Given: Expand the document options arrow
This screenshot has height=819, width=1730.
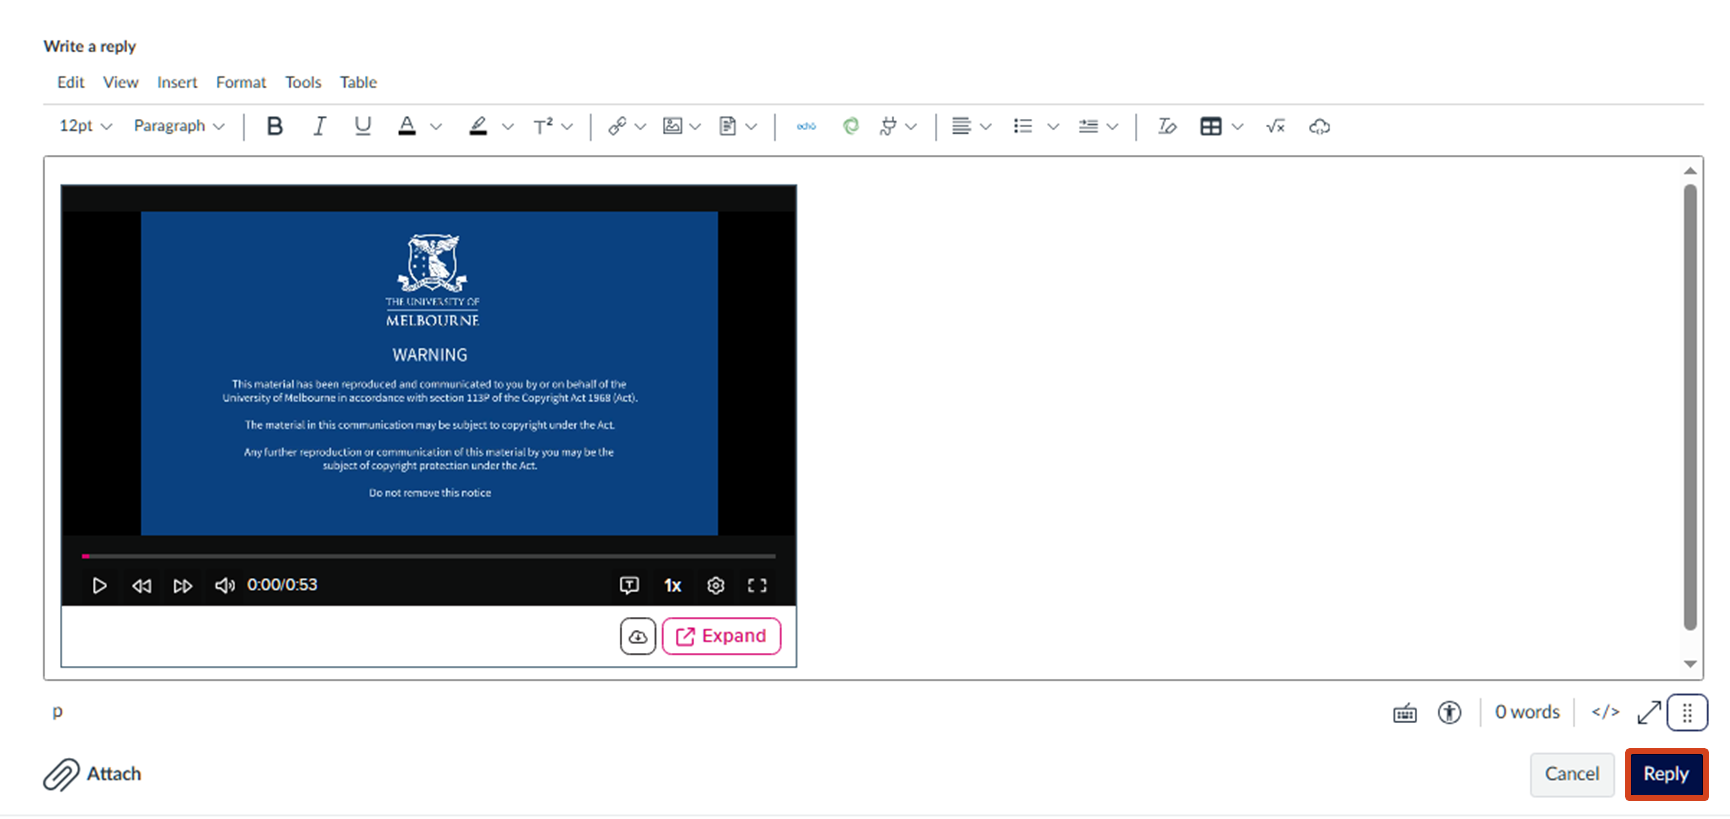Looking at the screenshot, I should [x=751, y=126].
